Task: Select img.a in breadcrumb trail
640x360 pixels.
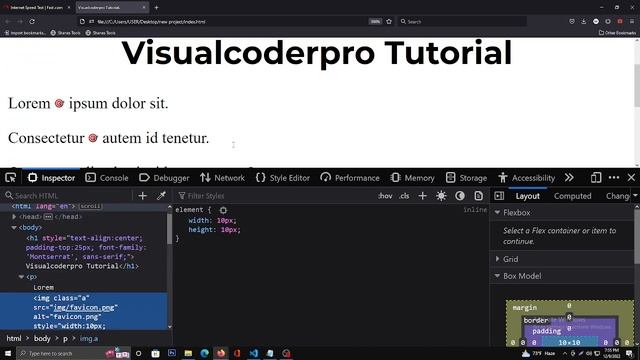Action: point(89,338)
